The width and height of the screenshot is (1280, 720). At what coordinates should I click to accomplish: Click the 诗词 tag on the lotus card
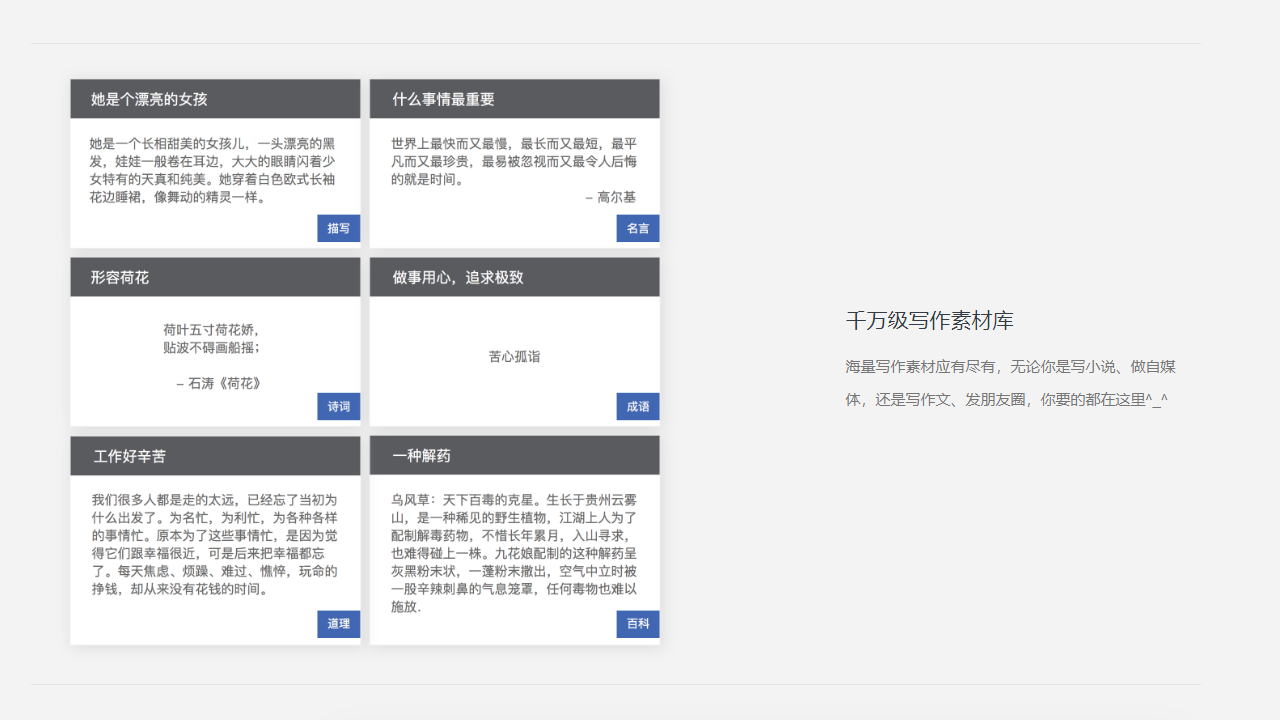pos(338,406)
